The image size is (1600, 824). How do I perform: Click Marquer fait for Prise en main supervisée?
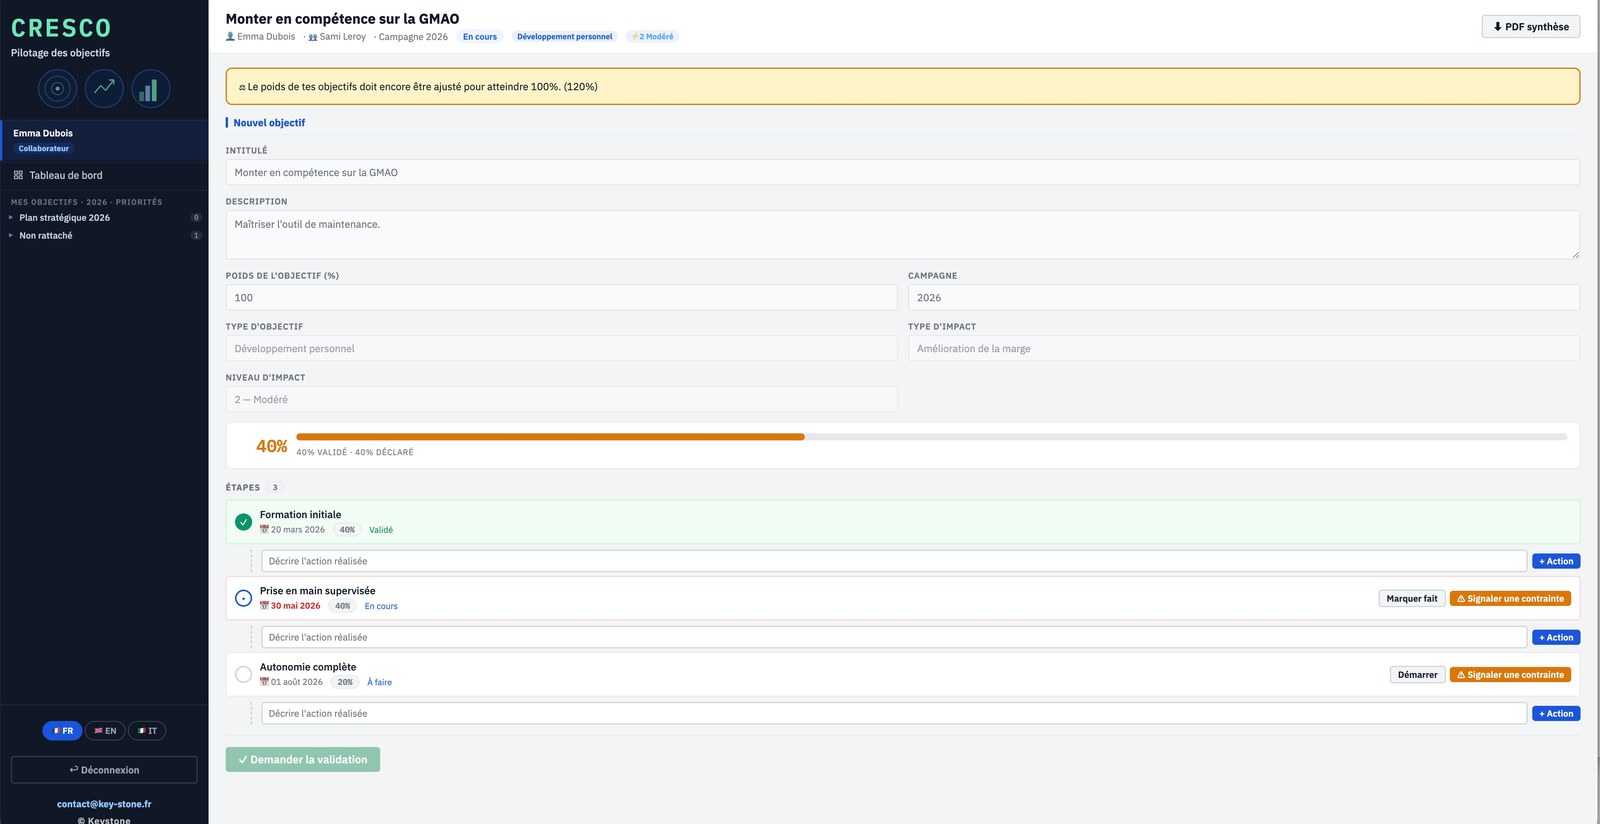(1411, 599)
